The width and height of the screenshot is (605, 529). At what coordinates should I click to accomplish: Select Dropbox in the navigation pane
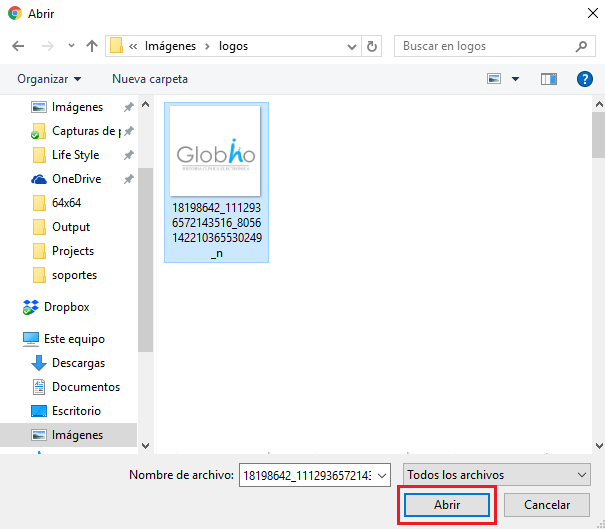click(x=66, y=307)
